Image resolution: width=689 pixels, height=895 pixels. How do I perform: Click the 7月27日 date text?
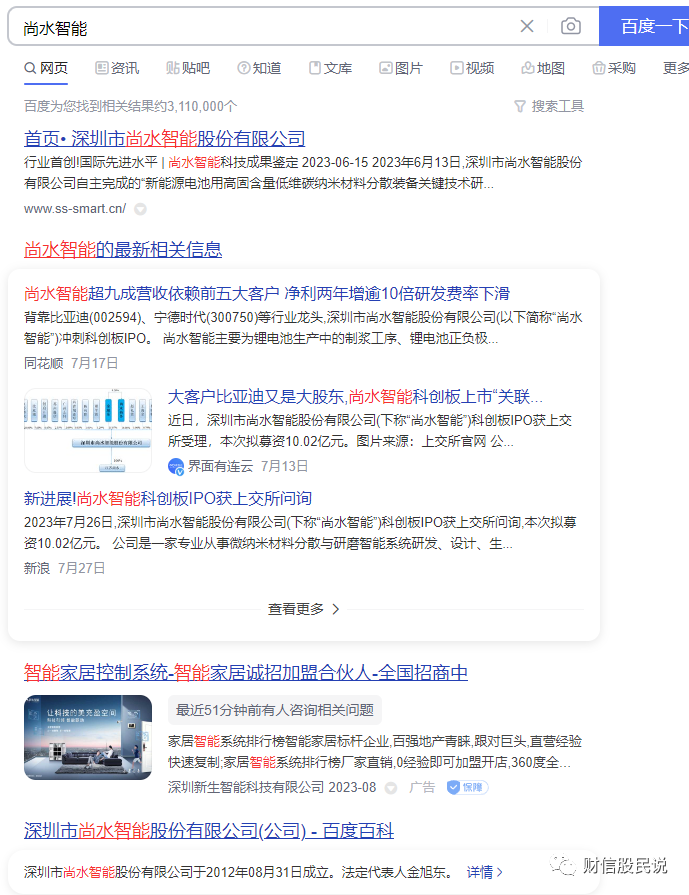pos(82,569)
